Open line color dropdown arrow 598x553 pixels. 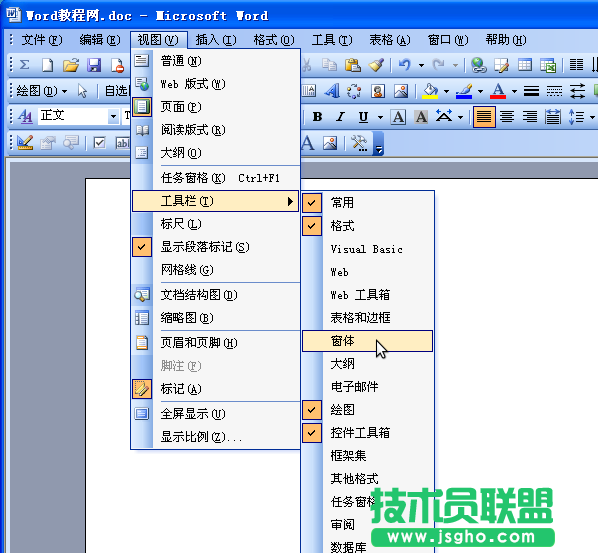(480, 92)
